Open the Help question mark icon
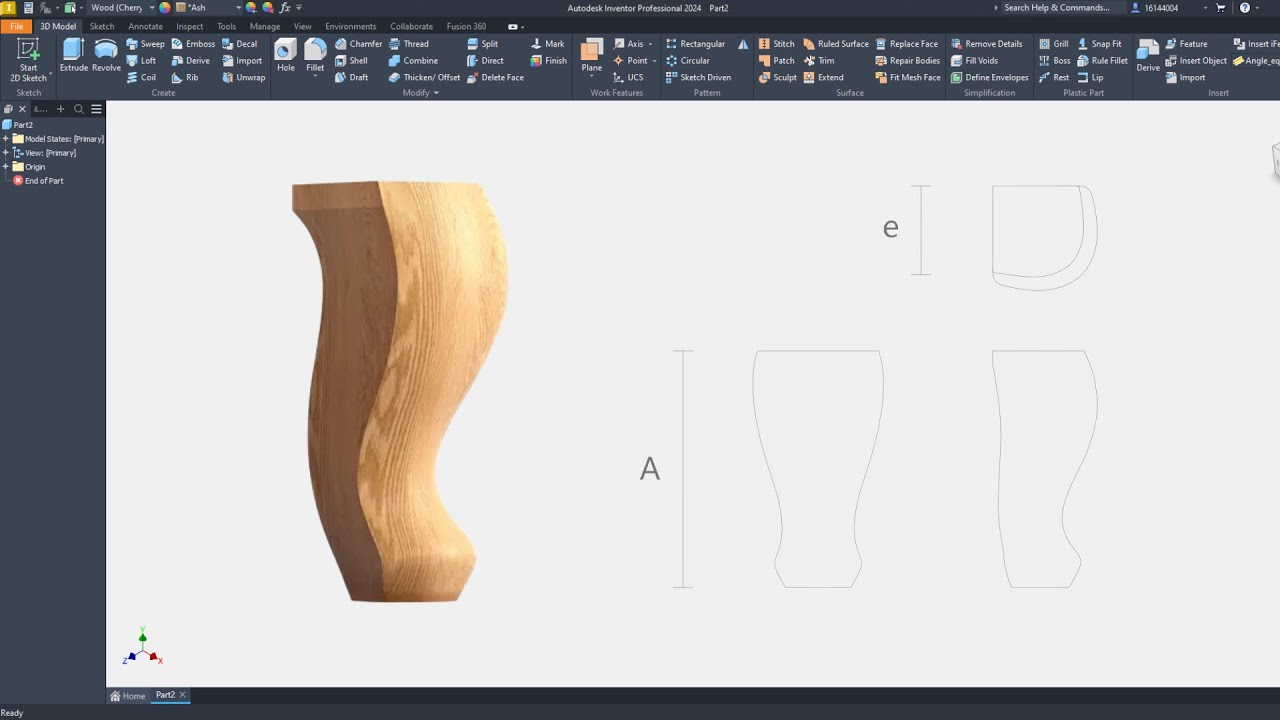1280x720 pixels. tap(1245, 8)
